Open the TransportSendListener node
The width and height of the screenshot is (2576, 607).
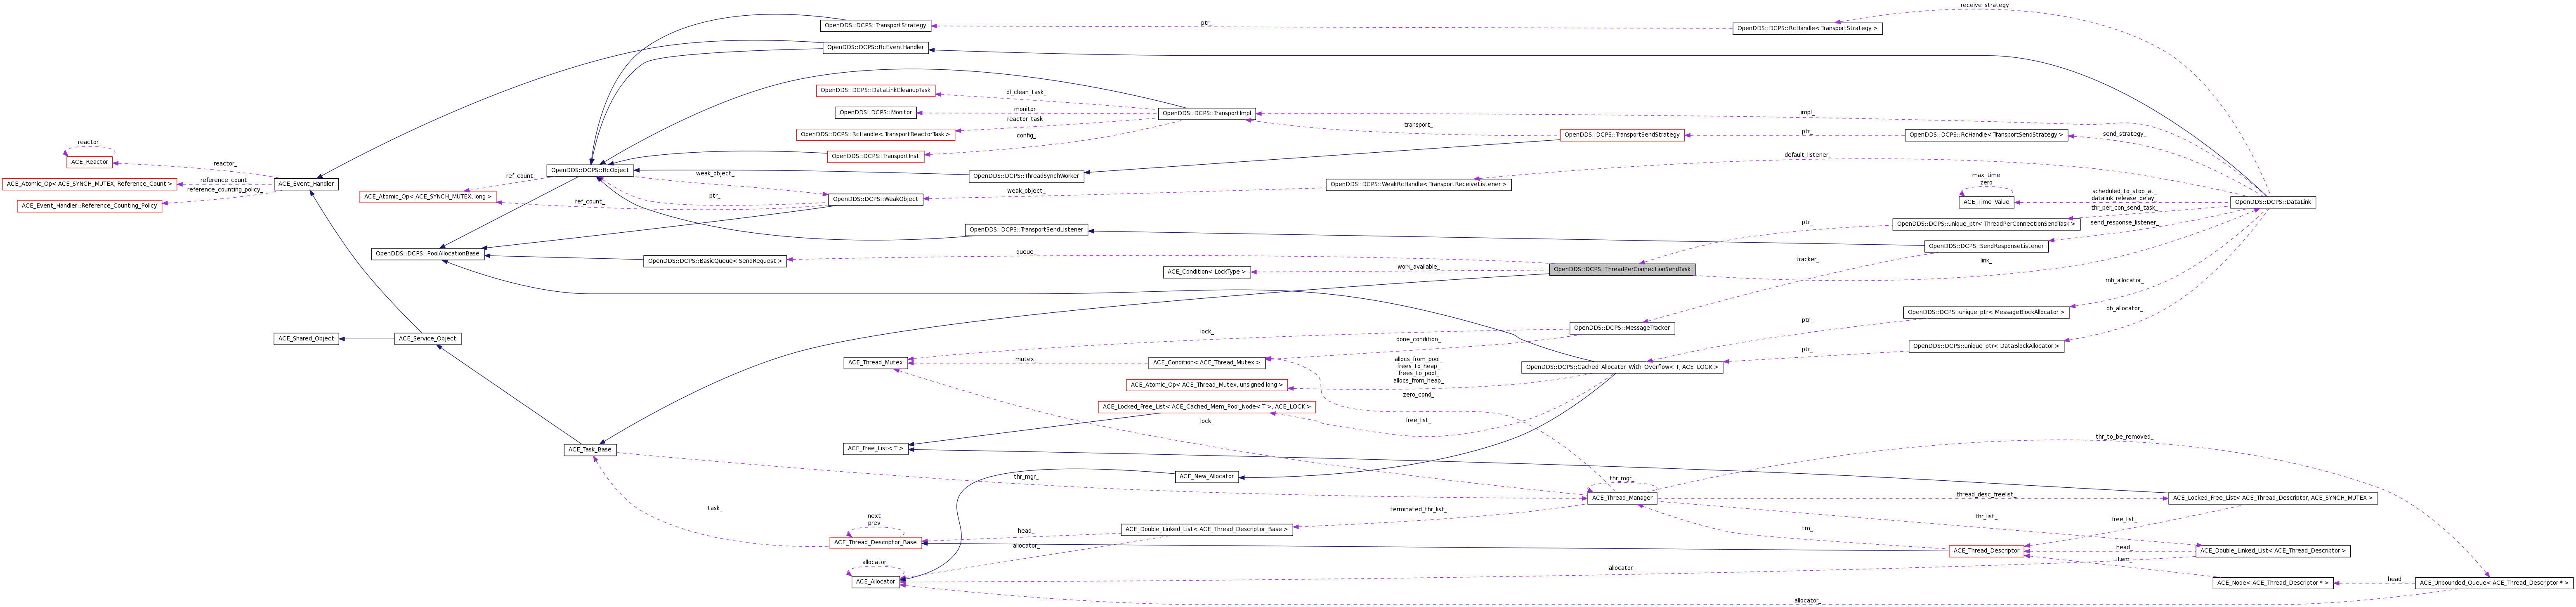point(1026,230)
